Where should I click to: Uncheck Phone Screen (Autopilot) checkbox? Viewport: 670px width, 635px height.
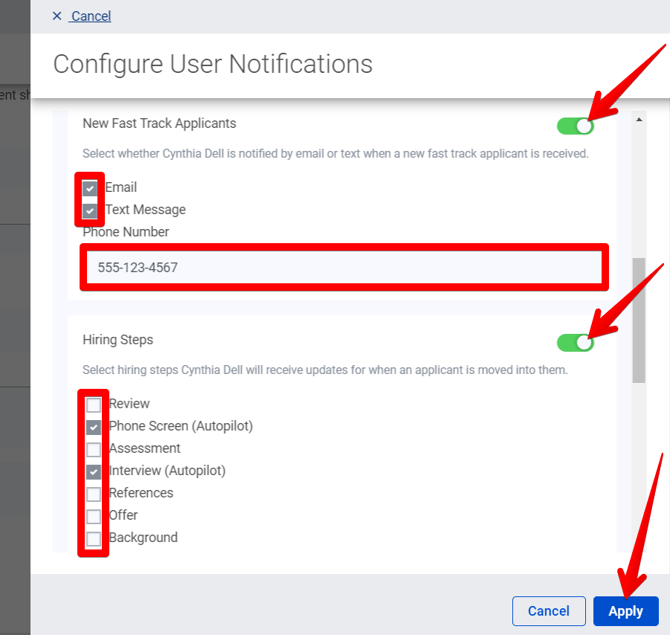click(x=94, y=427)
